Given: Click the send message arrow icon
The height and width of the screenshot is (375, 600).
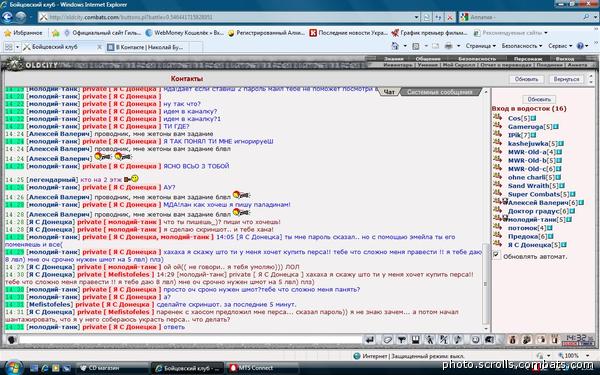Looking at the screenshot, I should 370,339.
